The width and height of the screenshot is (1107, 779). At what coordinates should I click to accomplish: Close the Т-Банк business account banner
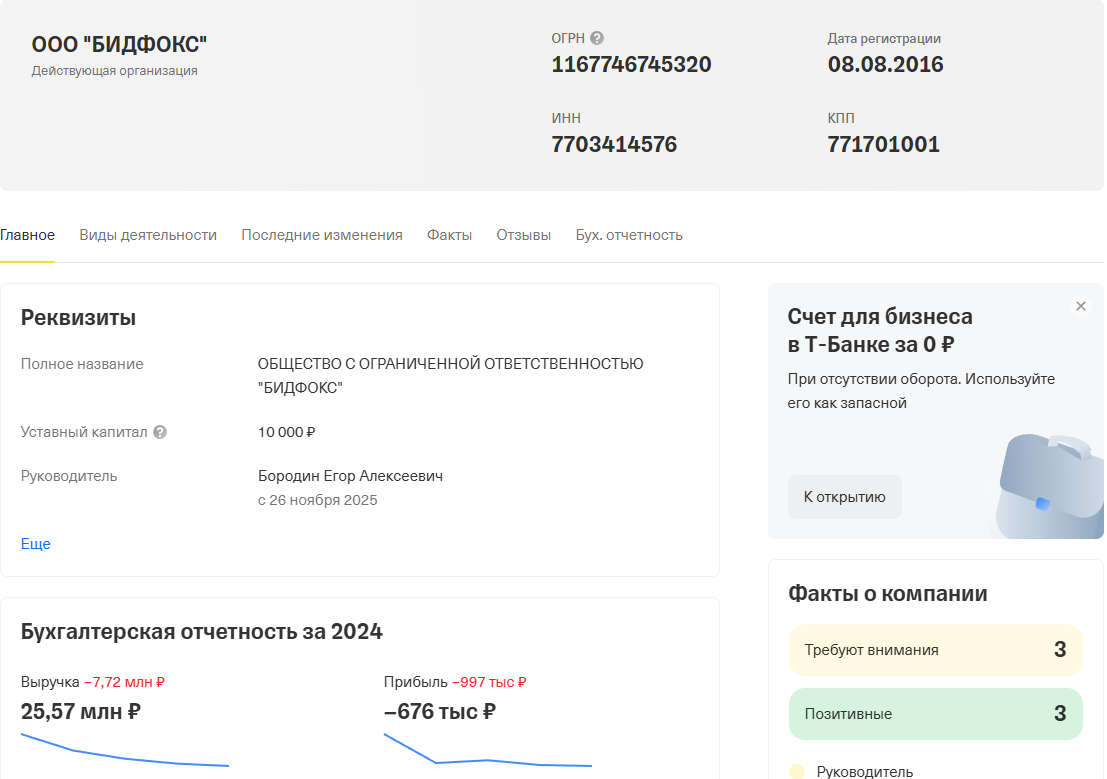(1080, 306)
